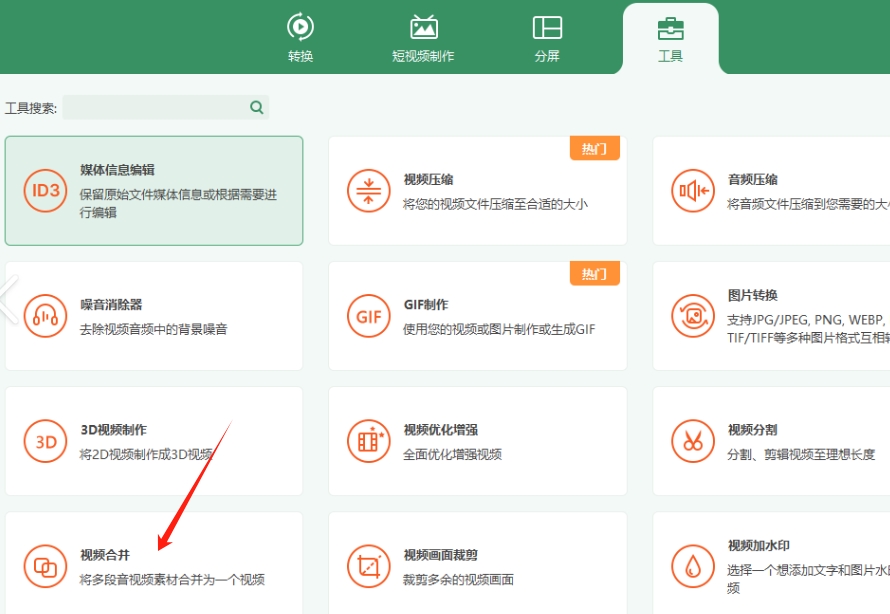Click the 视频画面裁剪 crop icon
The image size is (890, 614).
368,566
